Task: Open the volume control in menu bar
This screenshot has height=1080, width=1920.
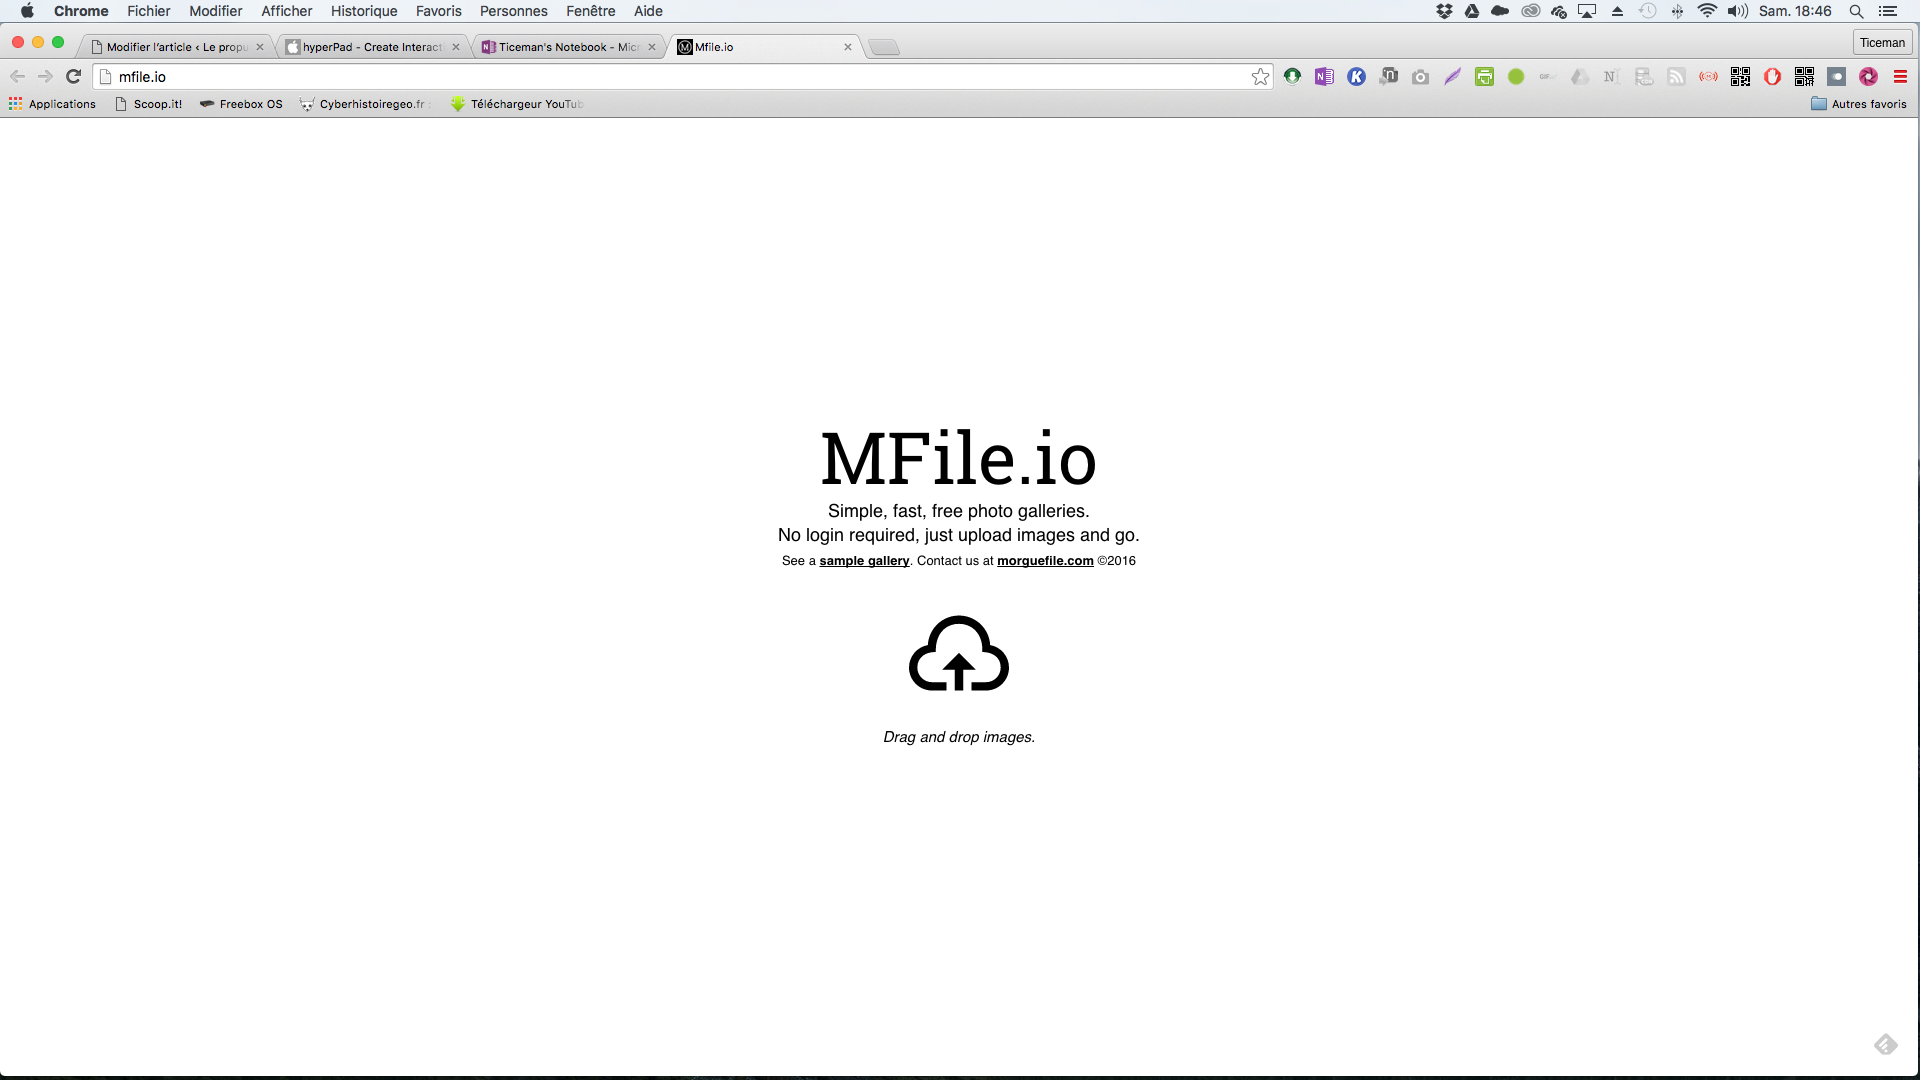Action: (x=1738, y=11)
